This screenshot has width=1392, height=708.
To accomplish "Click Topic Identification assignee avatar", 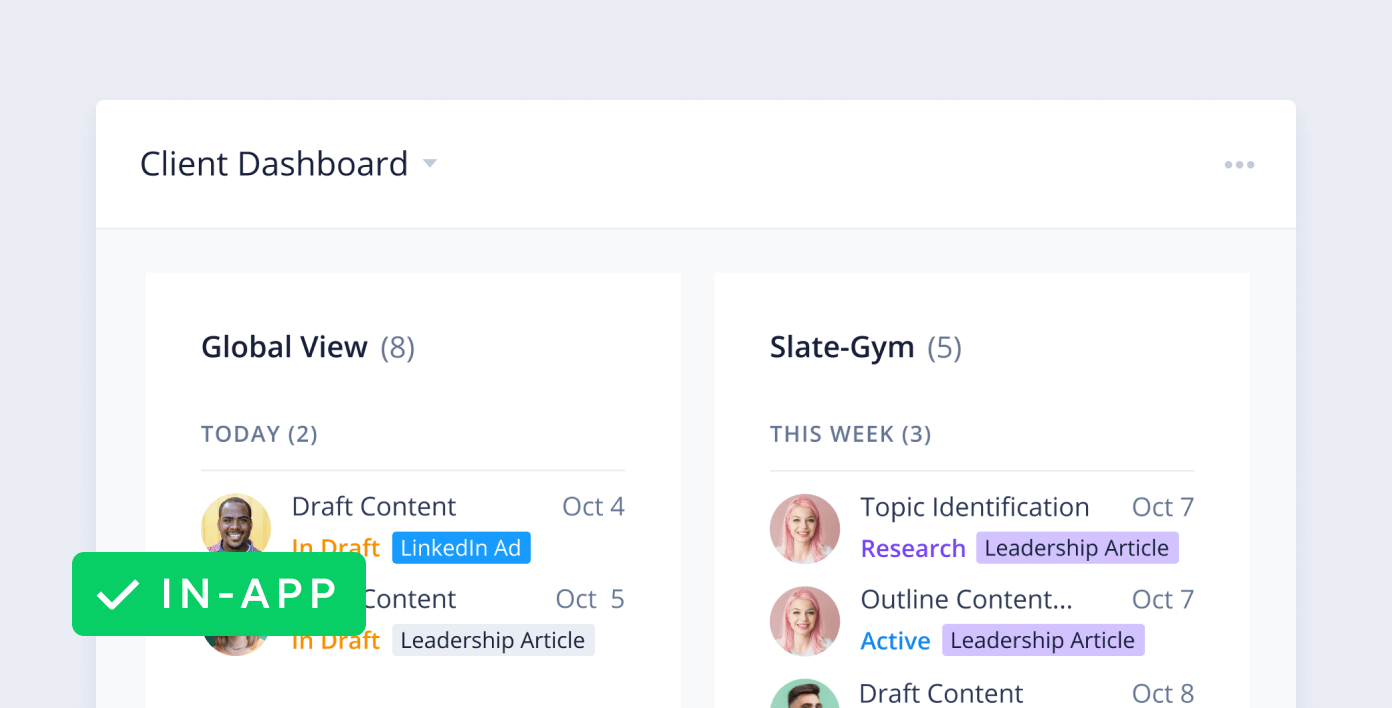I will (x=805, y=528).
